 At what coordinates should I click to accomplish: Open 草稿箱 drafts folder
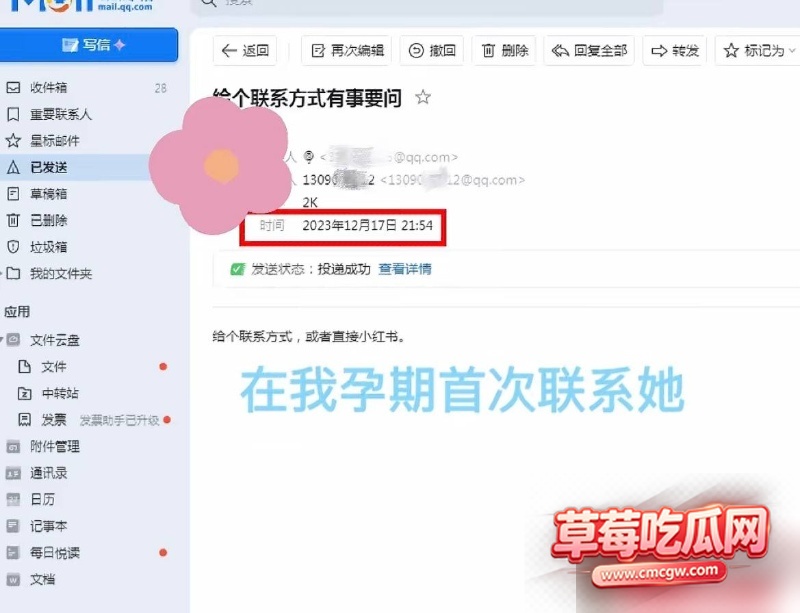(x=48, y=194)
